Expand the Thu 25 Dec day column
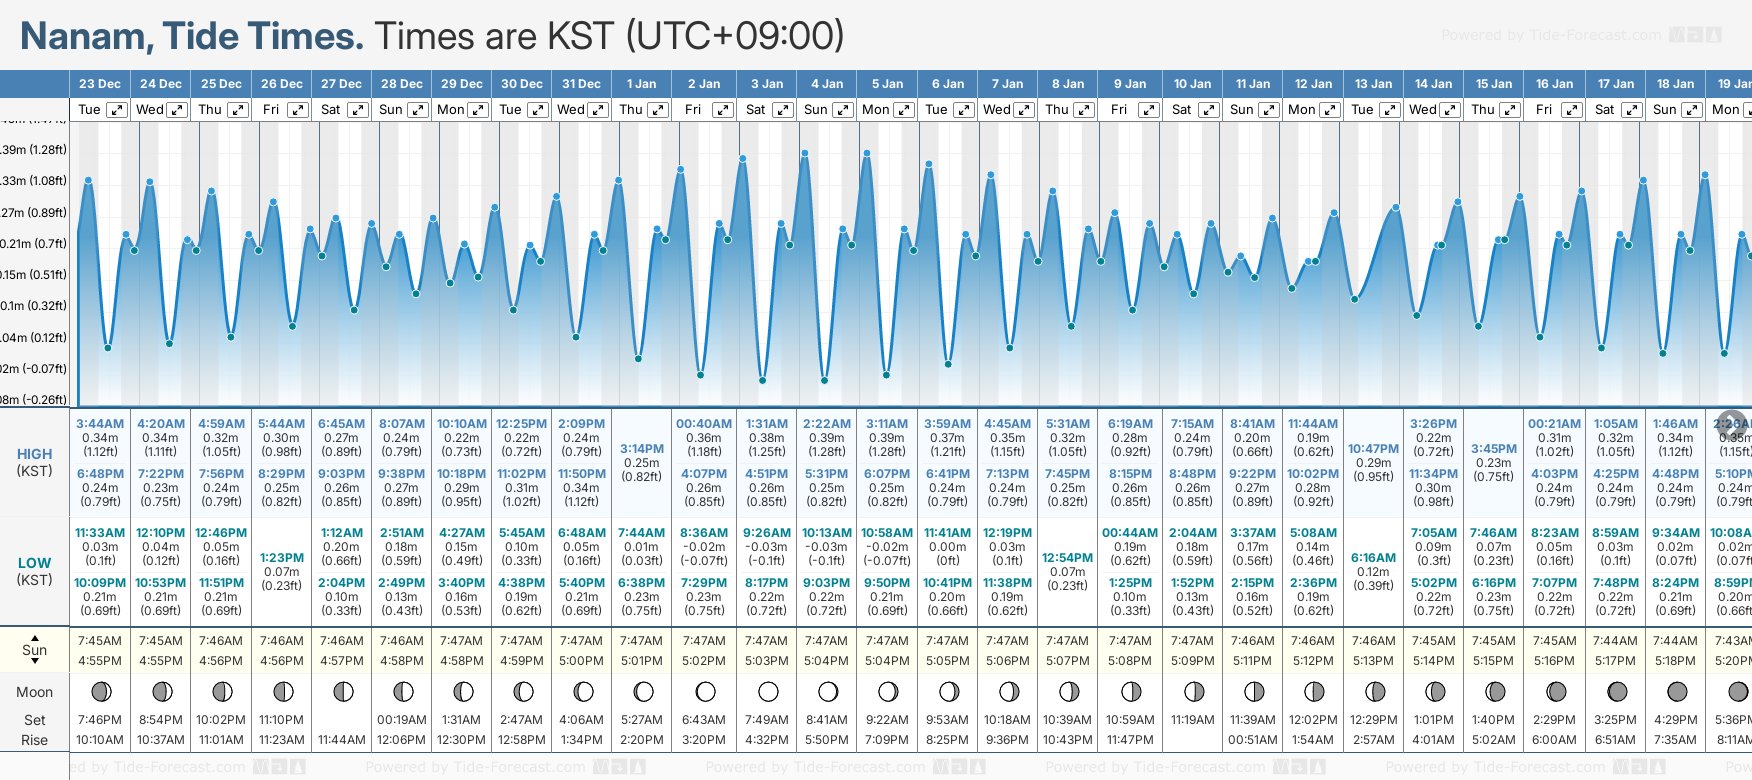 (238, 110)
